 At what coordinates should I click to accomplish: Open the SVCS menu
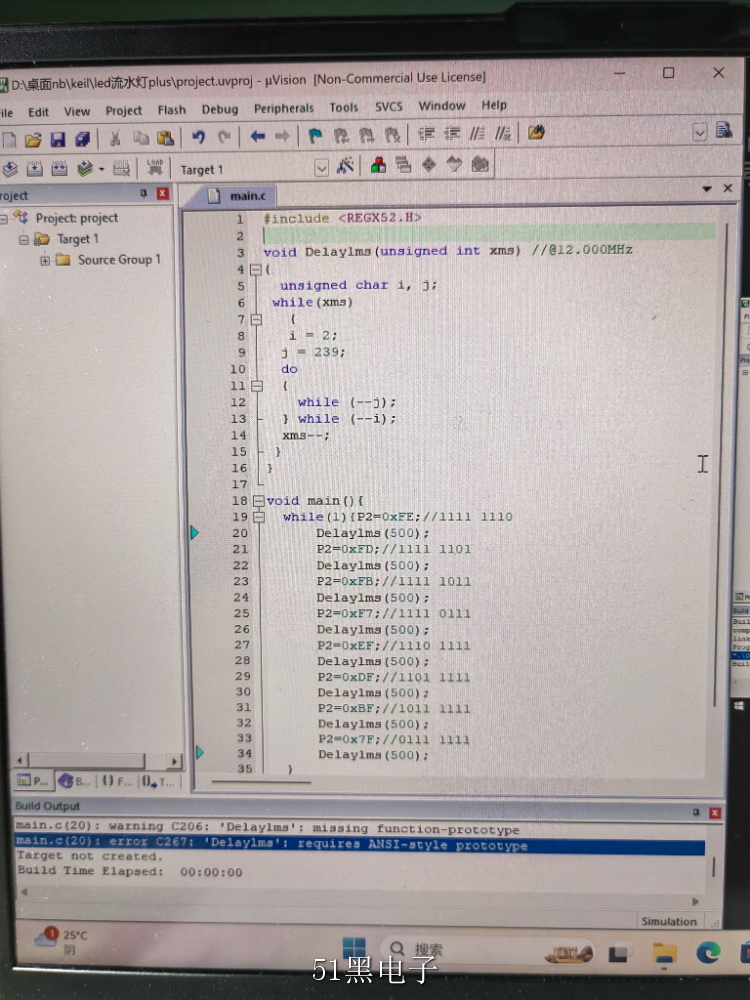click(389, 107)
